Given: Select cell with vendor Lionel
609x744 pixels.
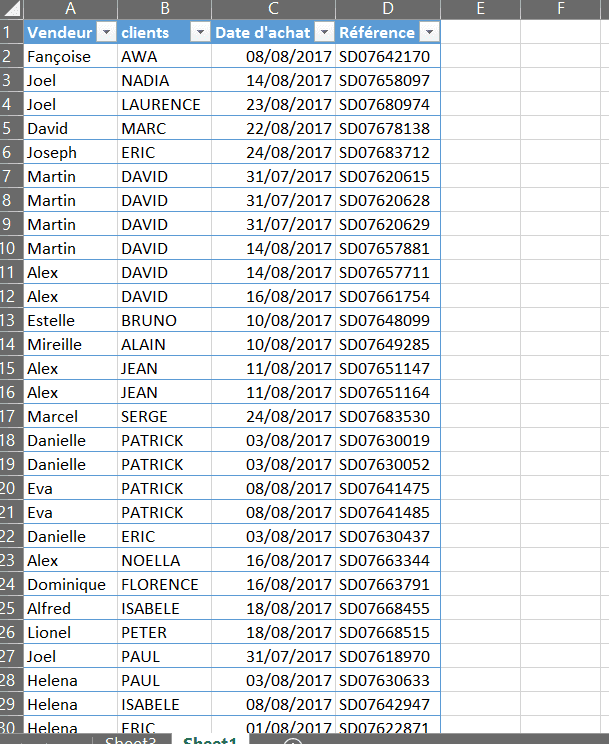Looking at the screenshot, I should coord(49,632).
